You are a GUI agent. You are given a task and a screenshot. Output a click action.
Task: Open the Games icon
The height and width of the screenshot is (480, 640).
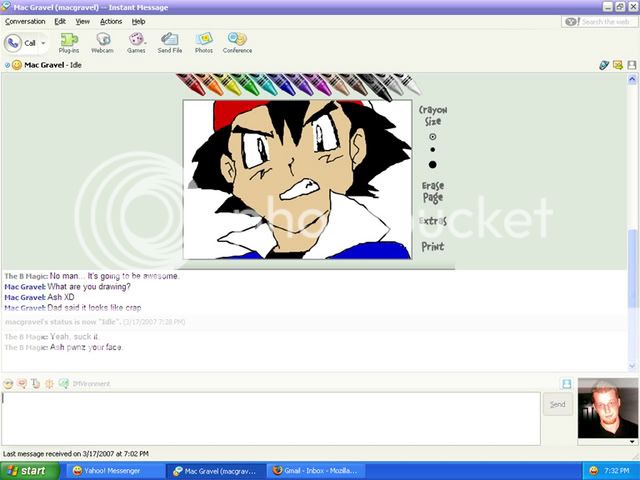tap(136, 42)
